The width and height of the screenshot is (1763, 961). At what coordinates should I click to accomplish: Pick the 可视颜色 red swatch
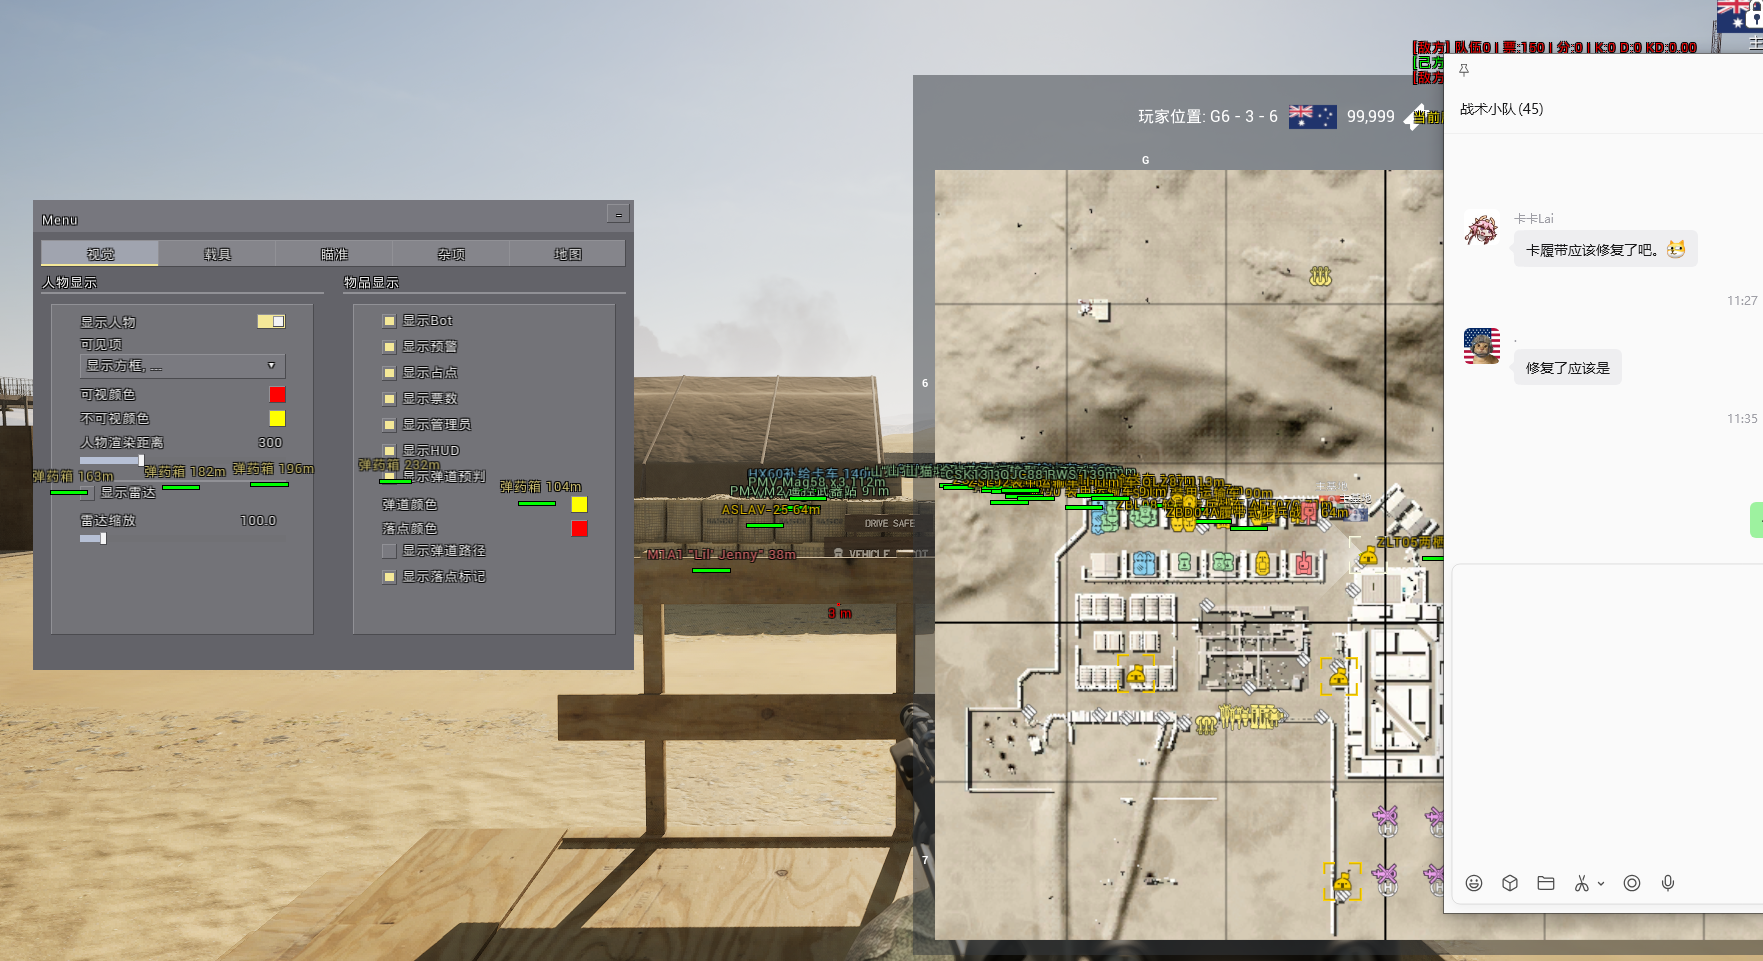pos(277,395)
